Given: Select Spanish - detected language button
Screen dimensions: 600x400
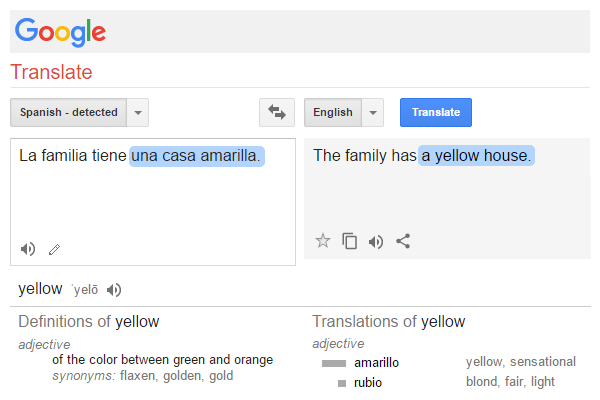Looking at the screenshot, I should 69,112.
